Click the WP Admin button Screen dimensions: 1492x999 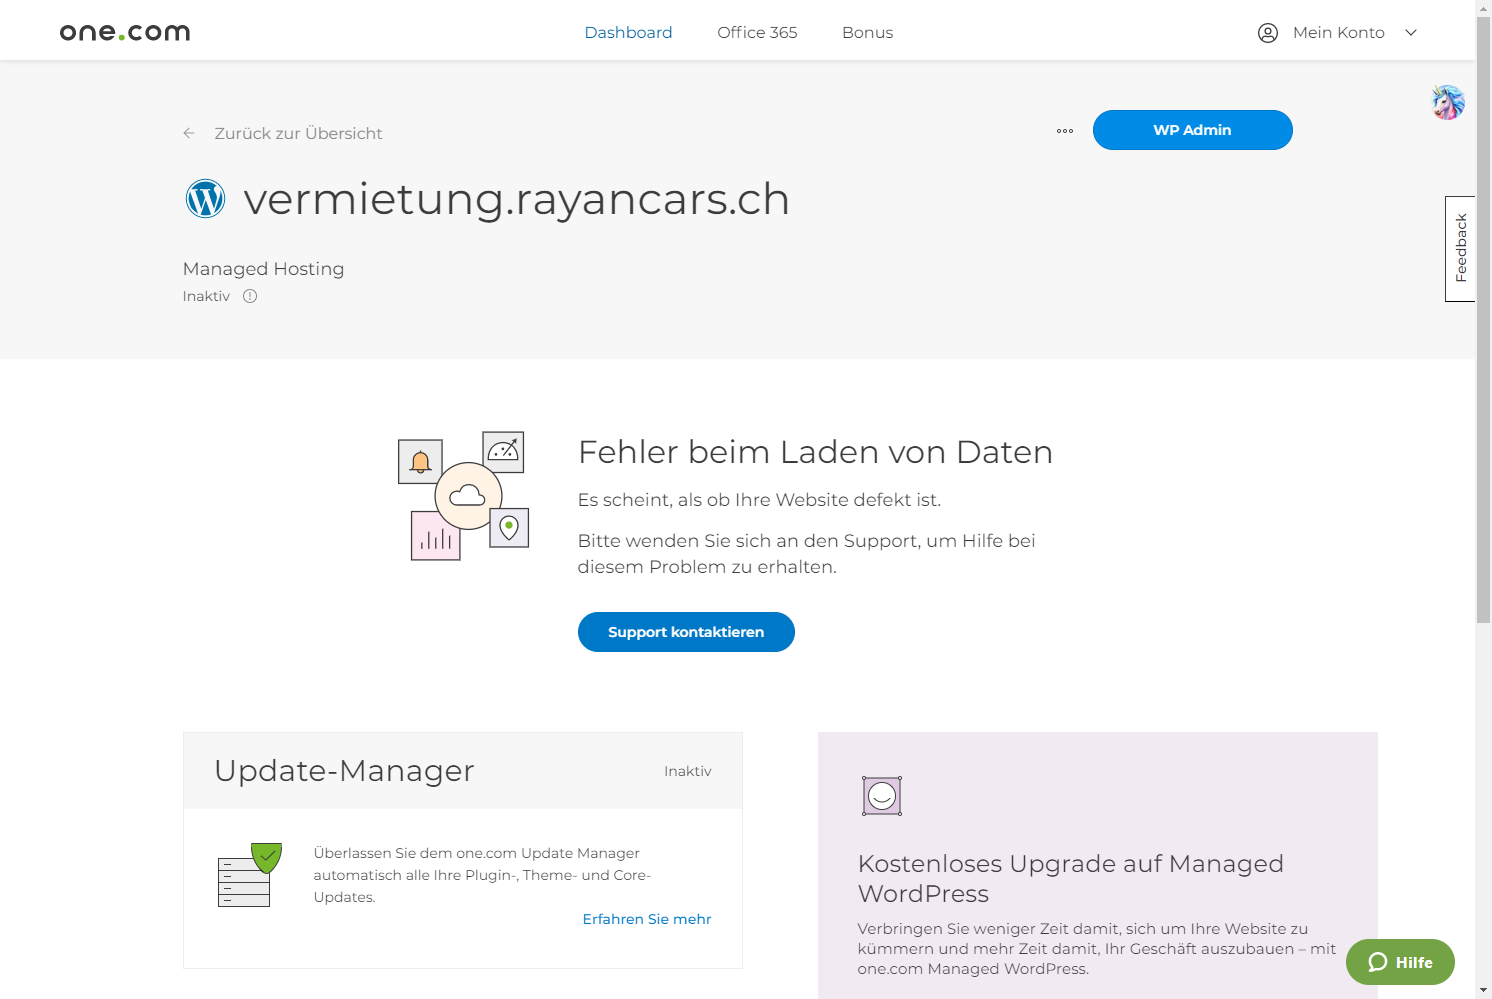click(x=1192, y=130)
